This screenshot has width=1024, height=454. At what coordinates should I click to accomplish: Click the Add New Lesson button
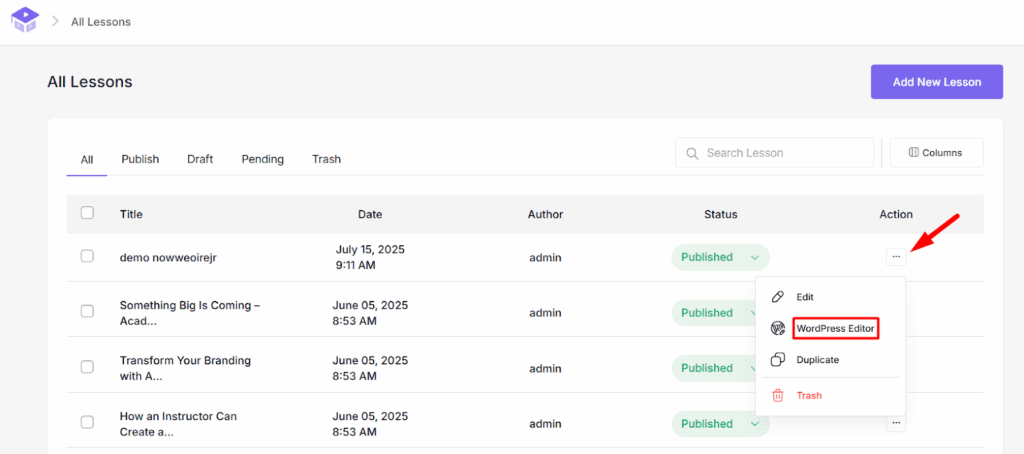pos(936,82)
